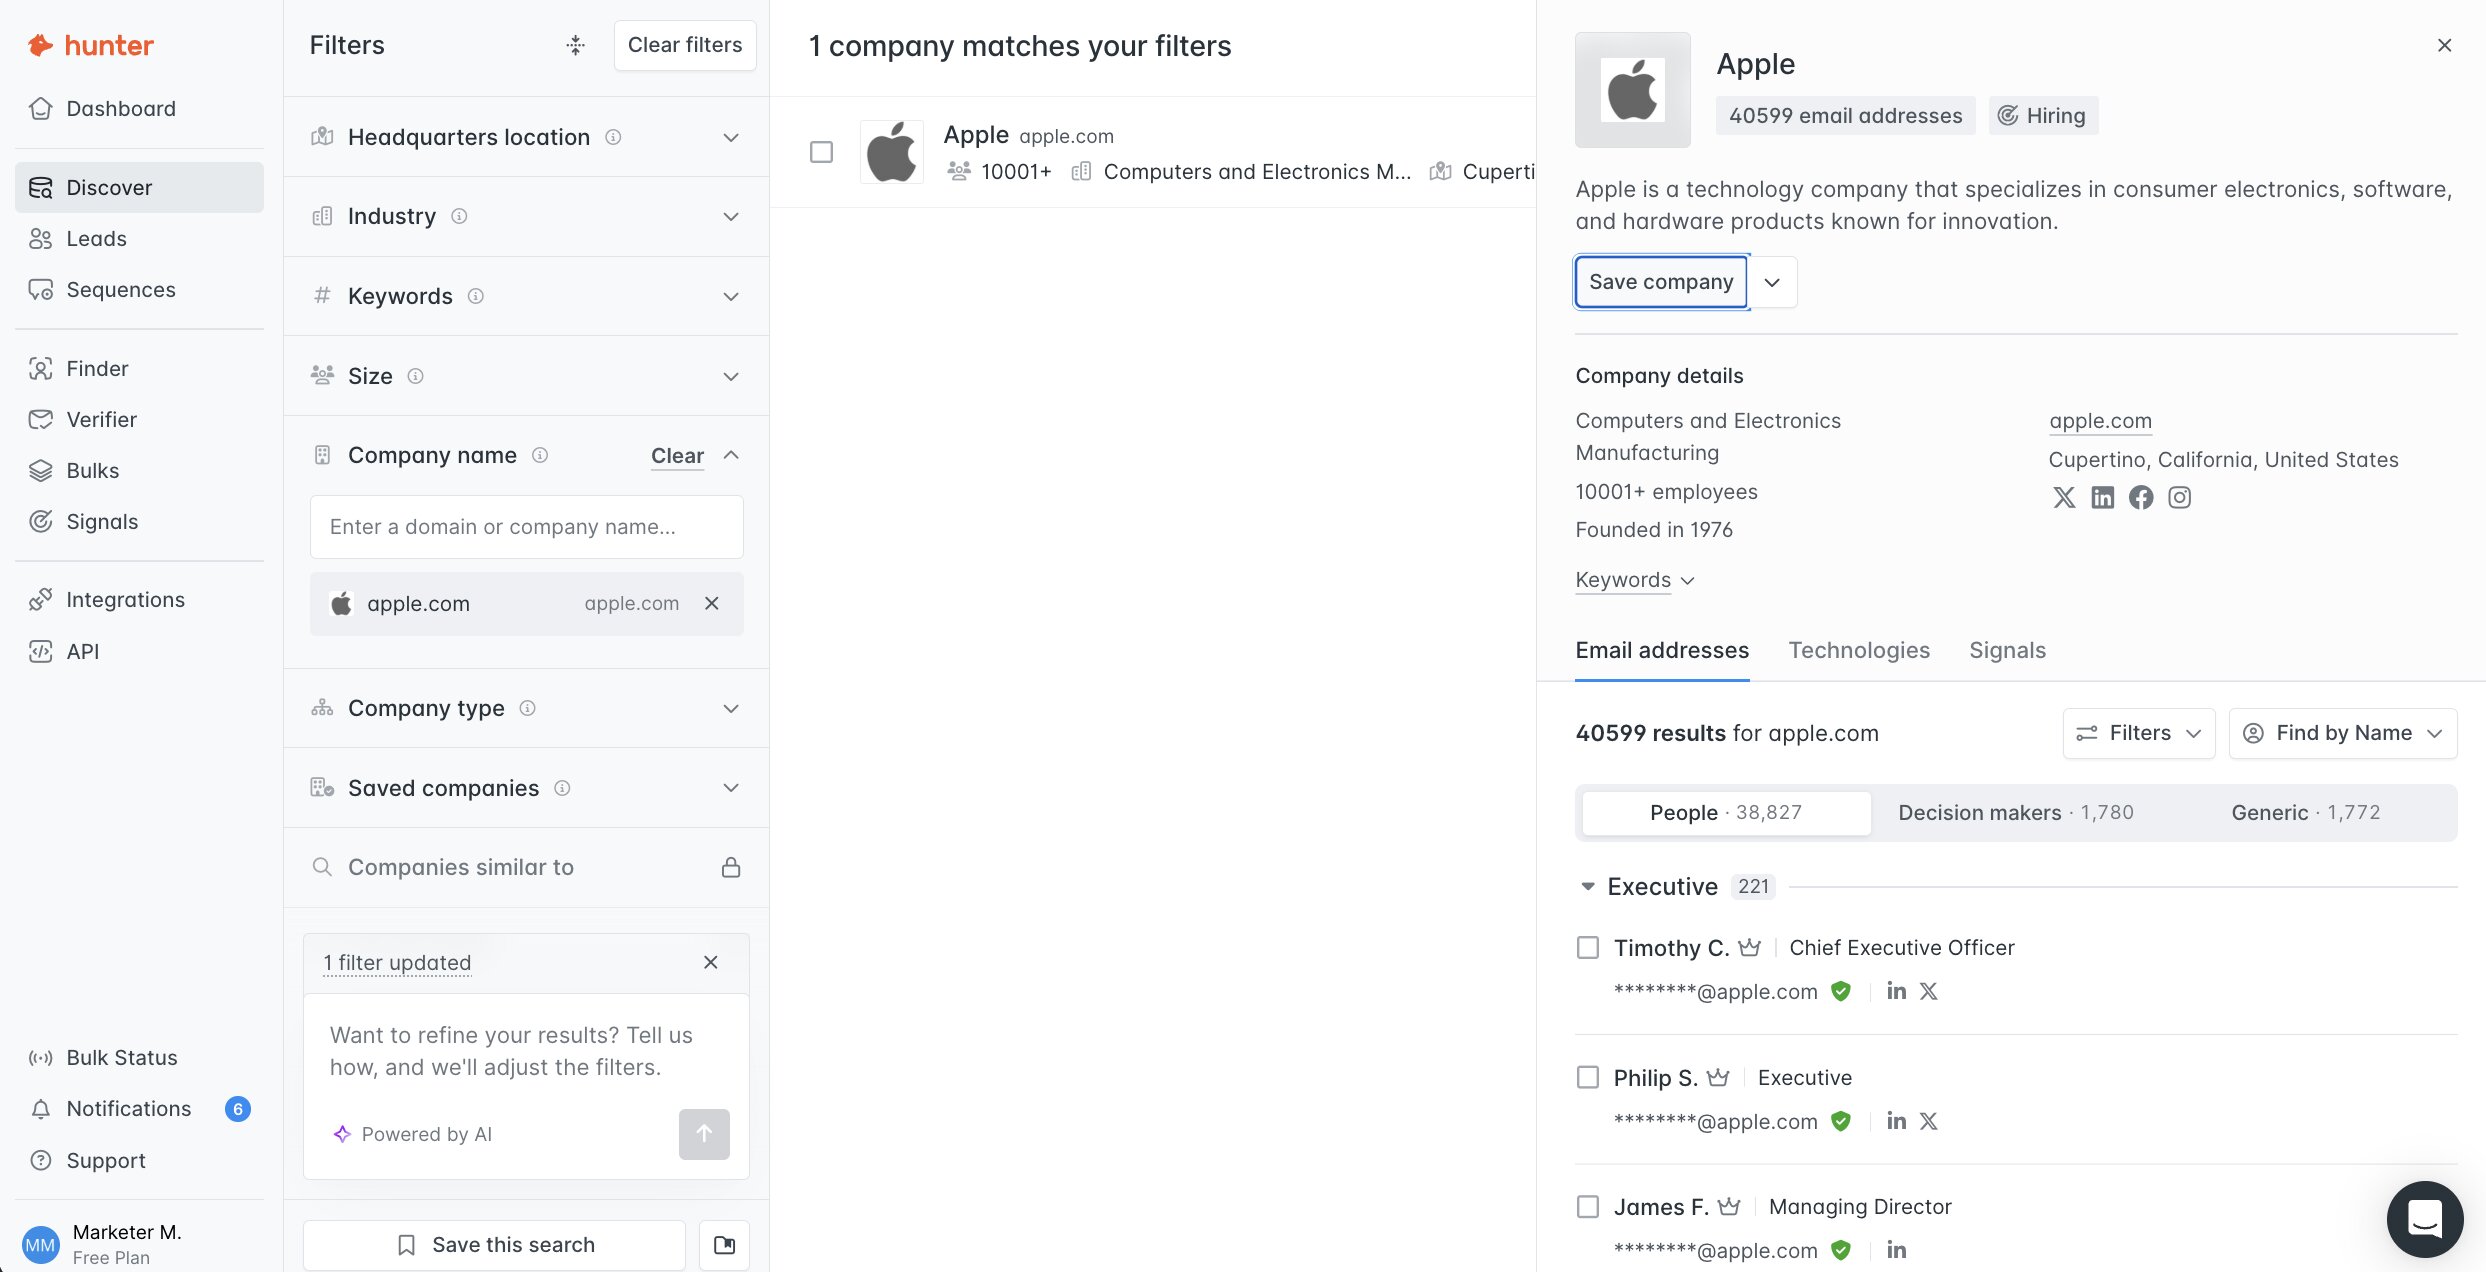Viewport: 2486px width, 1272px height.
Task: Click Save this search button
Action: 495,1245
